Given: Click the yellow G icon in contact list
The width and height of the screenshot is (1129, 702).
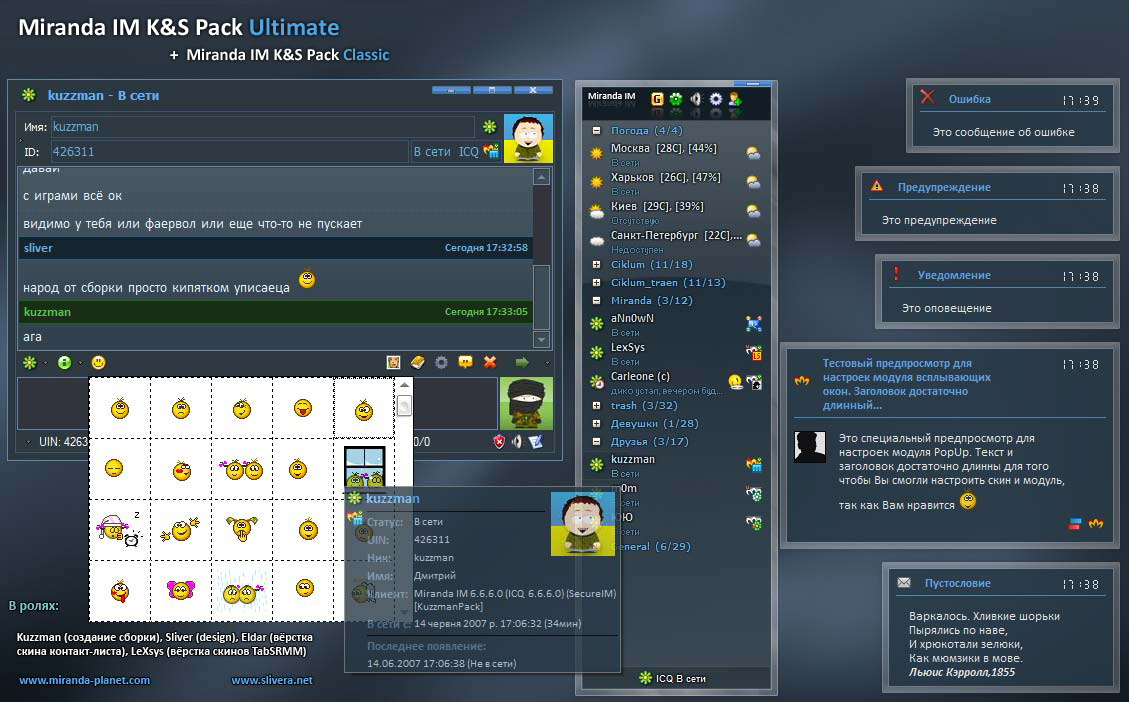Looking at the screenshot, I should click(657, 99).
